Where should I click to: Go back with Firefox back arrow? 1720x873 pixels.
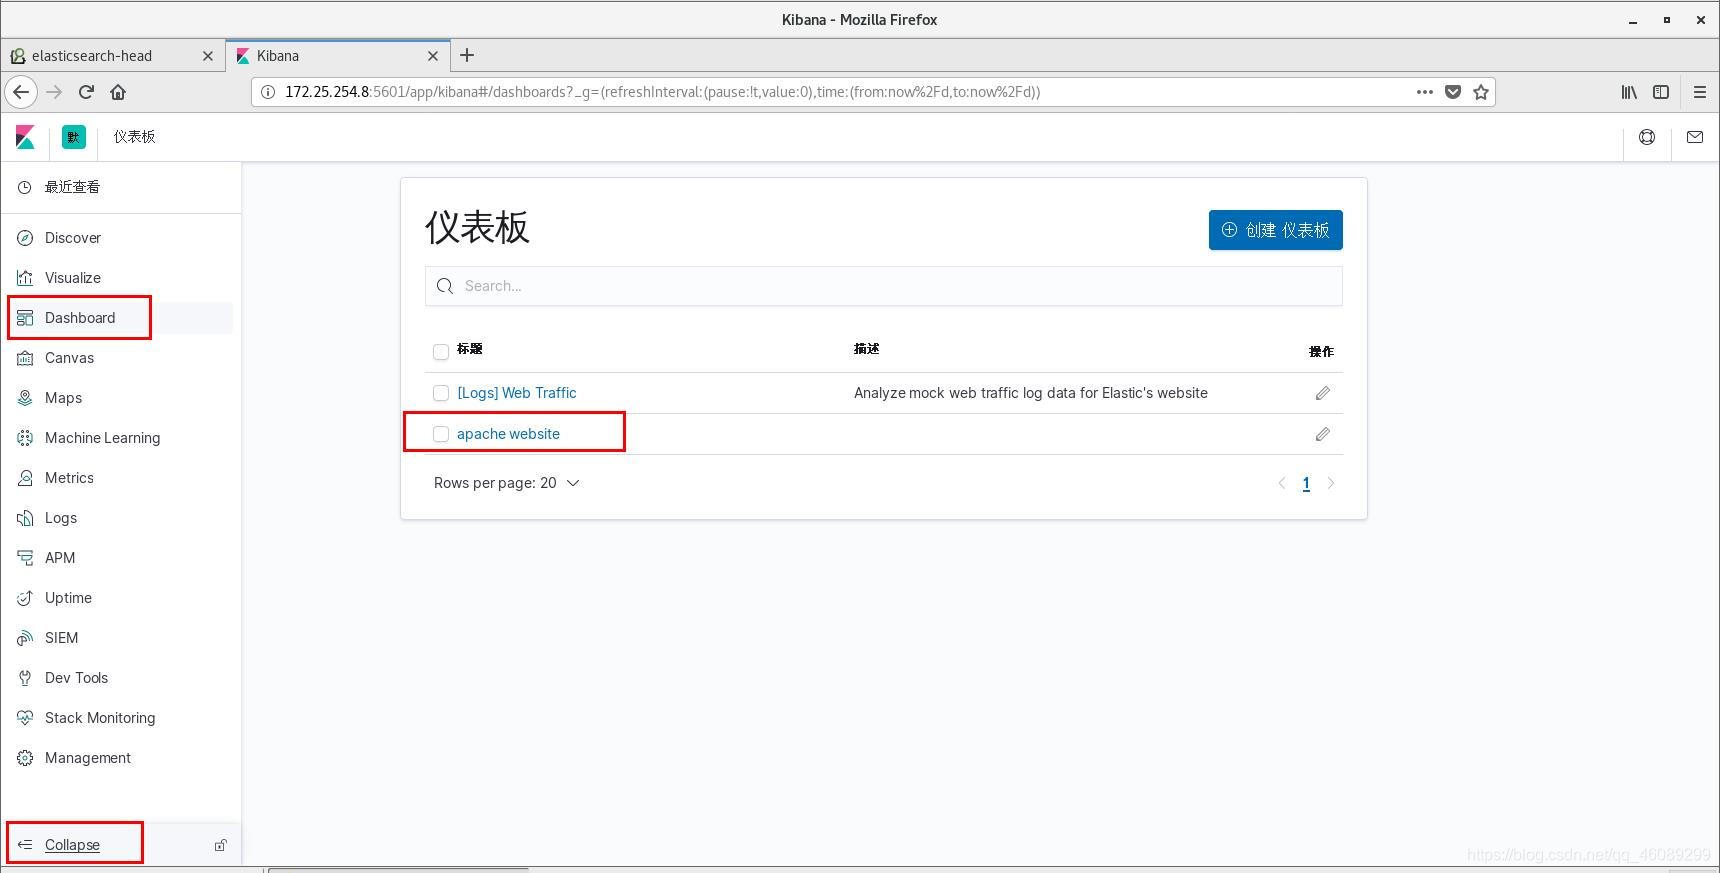[x=21, y=92]
